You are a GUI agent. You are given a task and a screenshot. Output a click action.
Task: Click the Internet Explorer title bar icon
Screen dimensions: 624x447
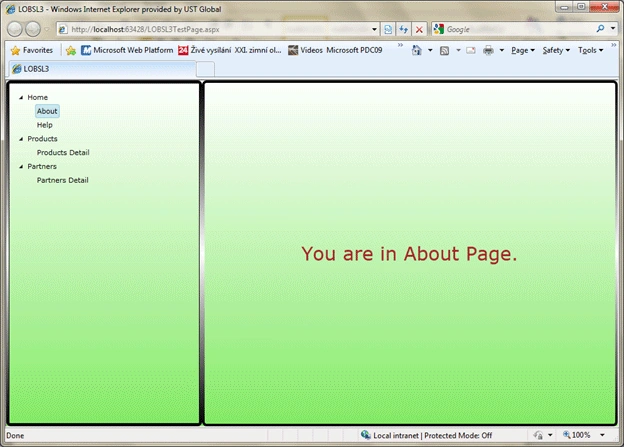(x=10, y=9)
